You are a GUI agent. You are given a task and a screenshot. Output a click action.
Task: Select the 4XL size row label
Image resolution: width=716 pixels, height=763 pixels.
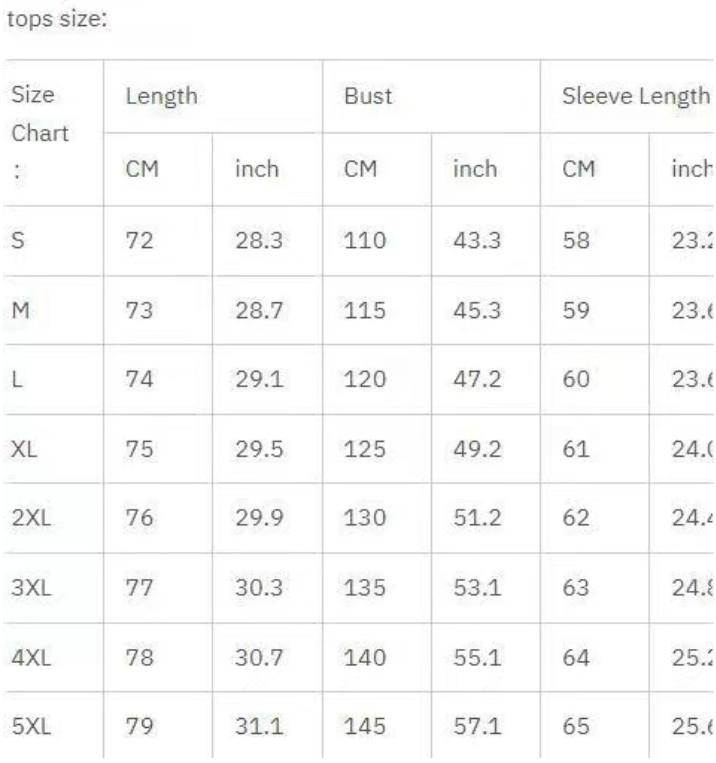[x=30, y=658]
